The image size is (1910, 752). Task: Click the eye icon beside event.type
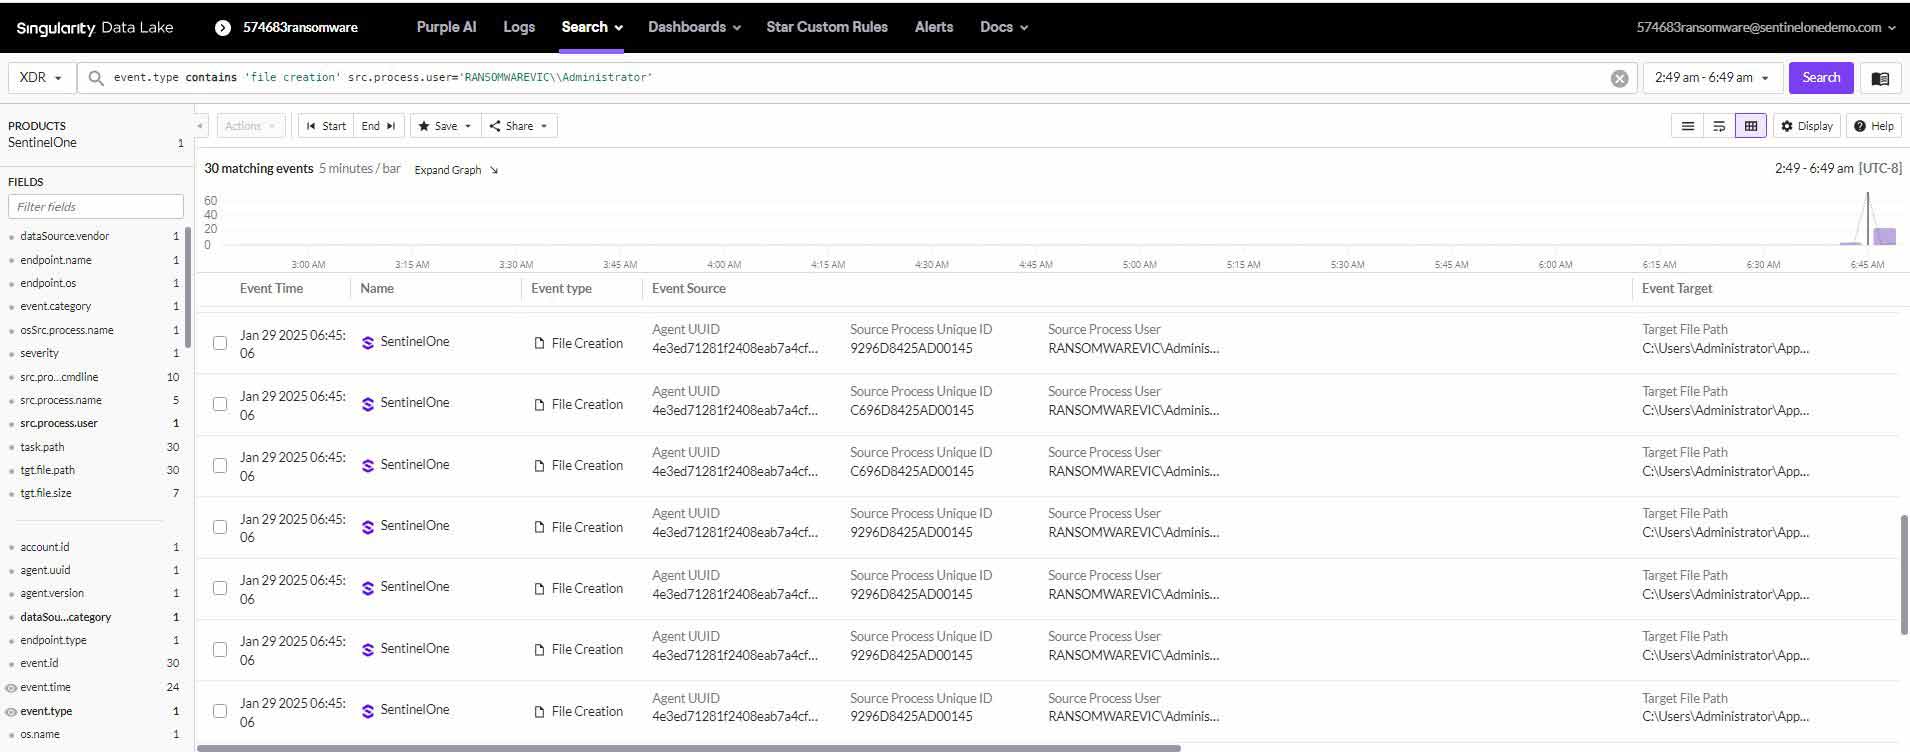click(x=11, y=712)
